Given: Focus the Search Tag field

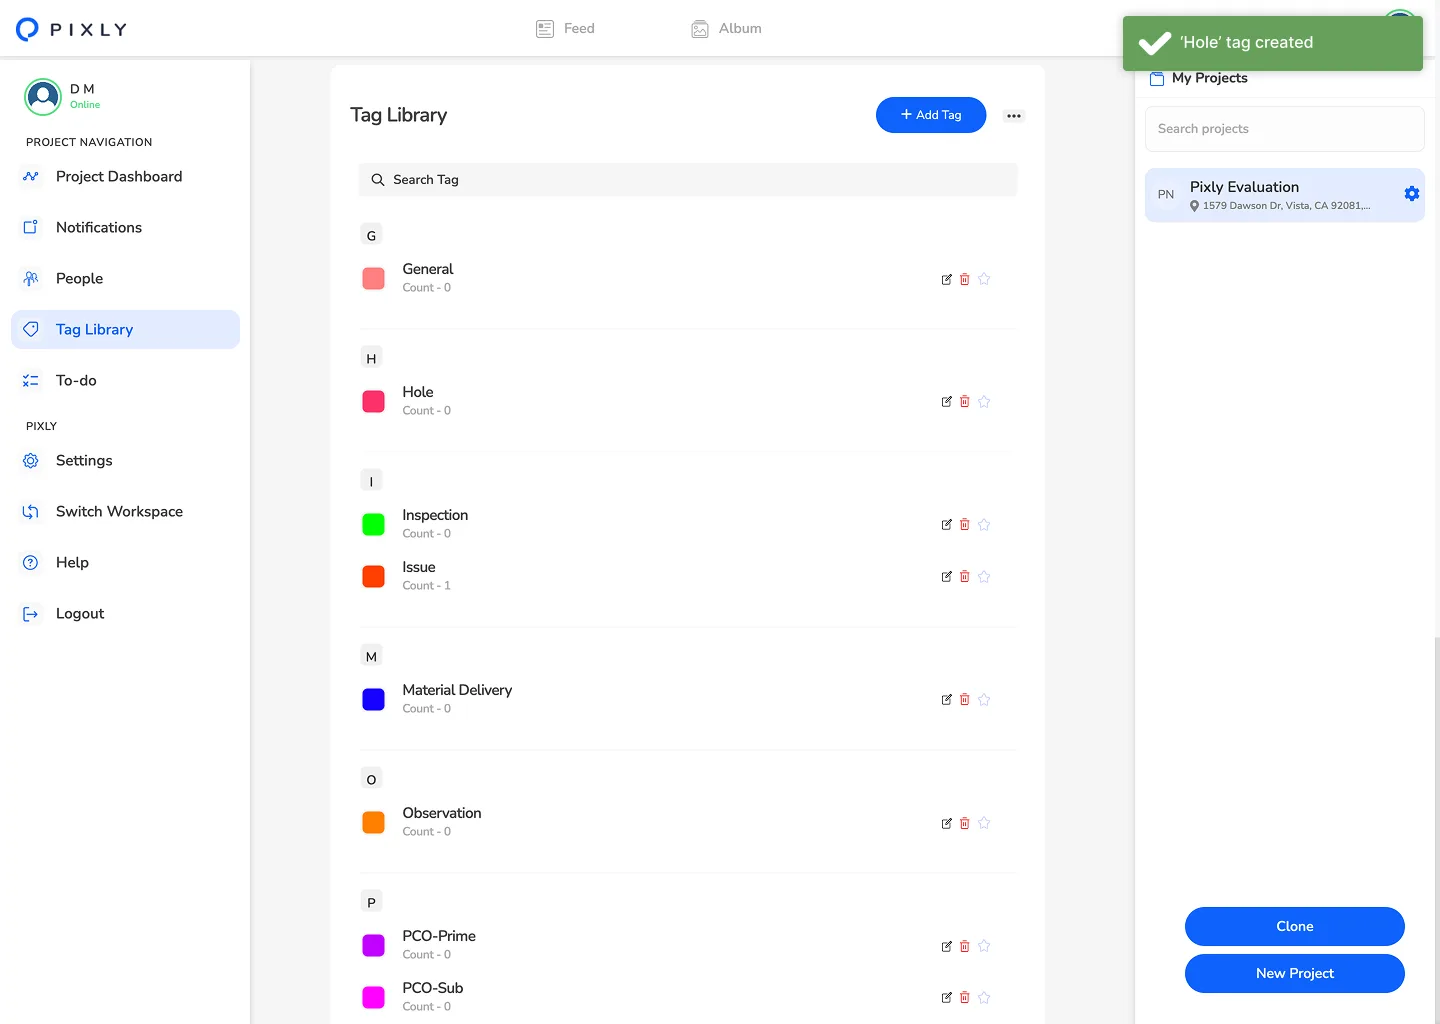Looking at the screenshot, I should pos(688,180).
